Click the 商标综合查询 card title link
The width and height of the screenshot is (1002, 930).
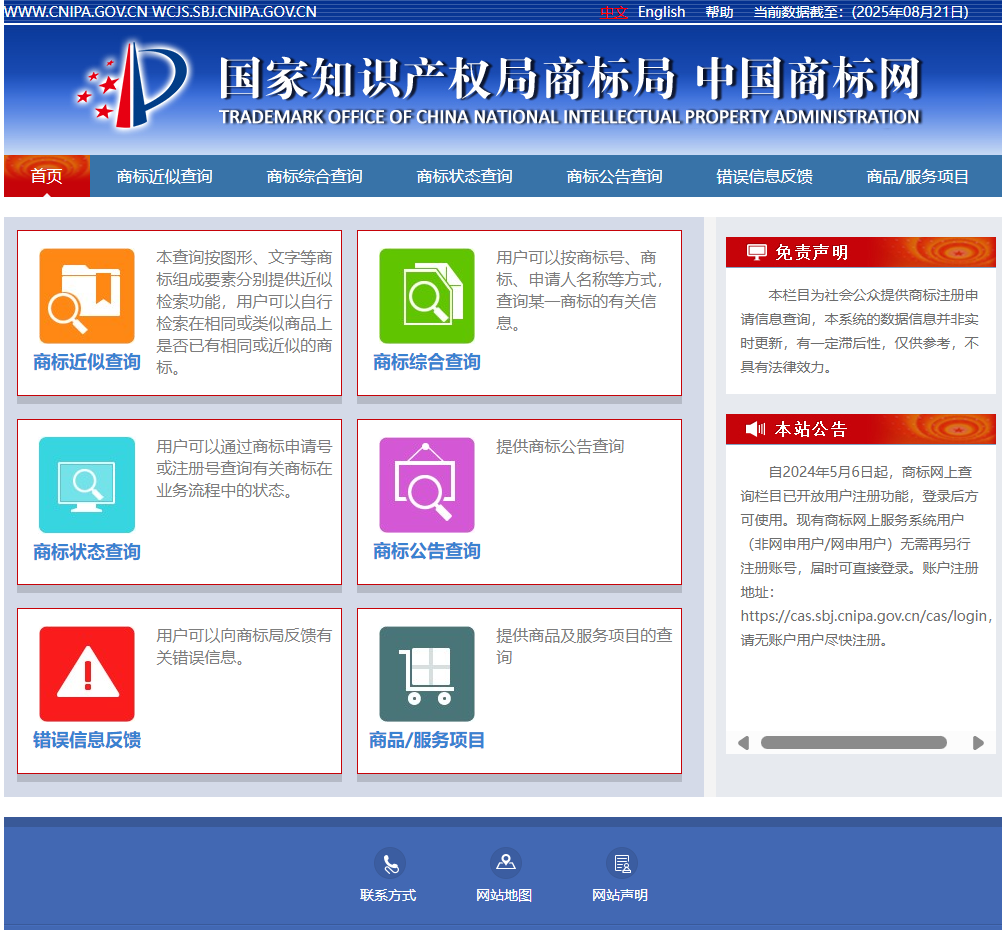(x=427, y=362)
